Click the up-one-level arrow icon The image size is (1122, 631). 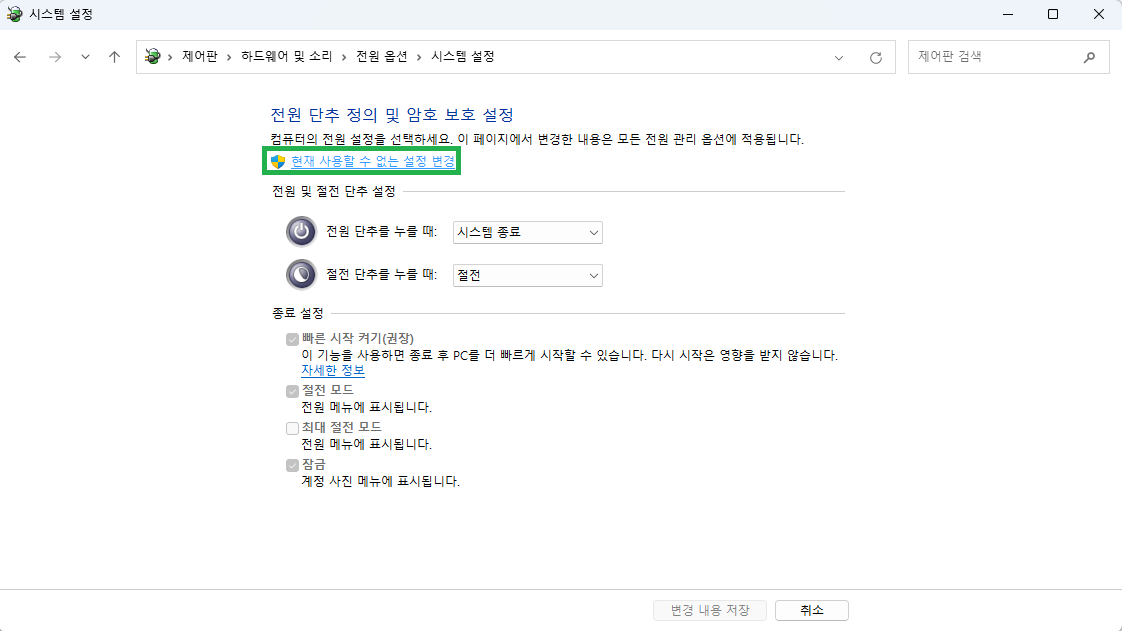tap(114, 57)
